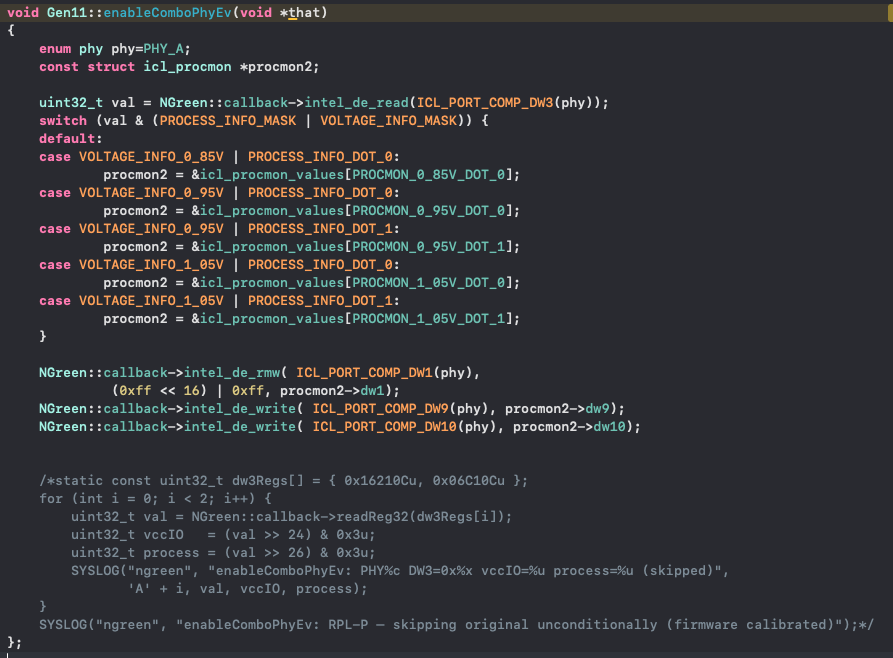Select PROCMON_0_95V_DOT_1 array index
This screenshot has height=658, width=893.
pos(428,247)
